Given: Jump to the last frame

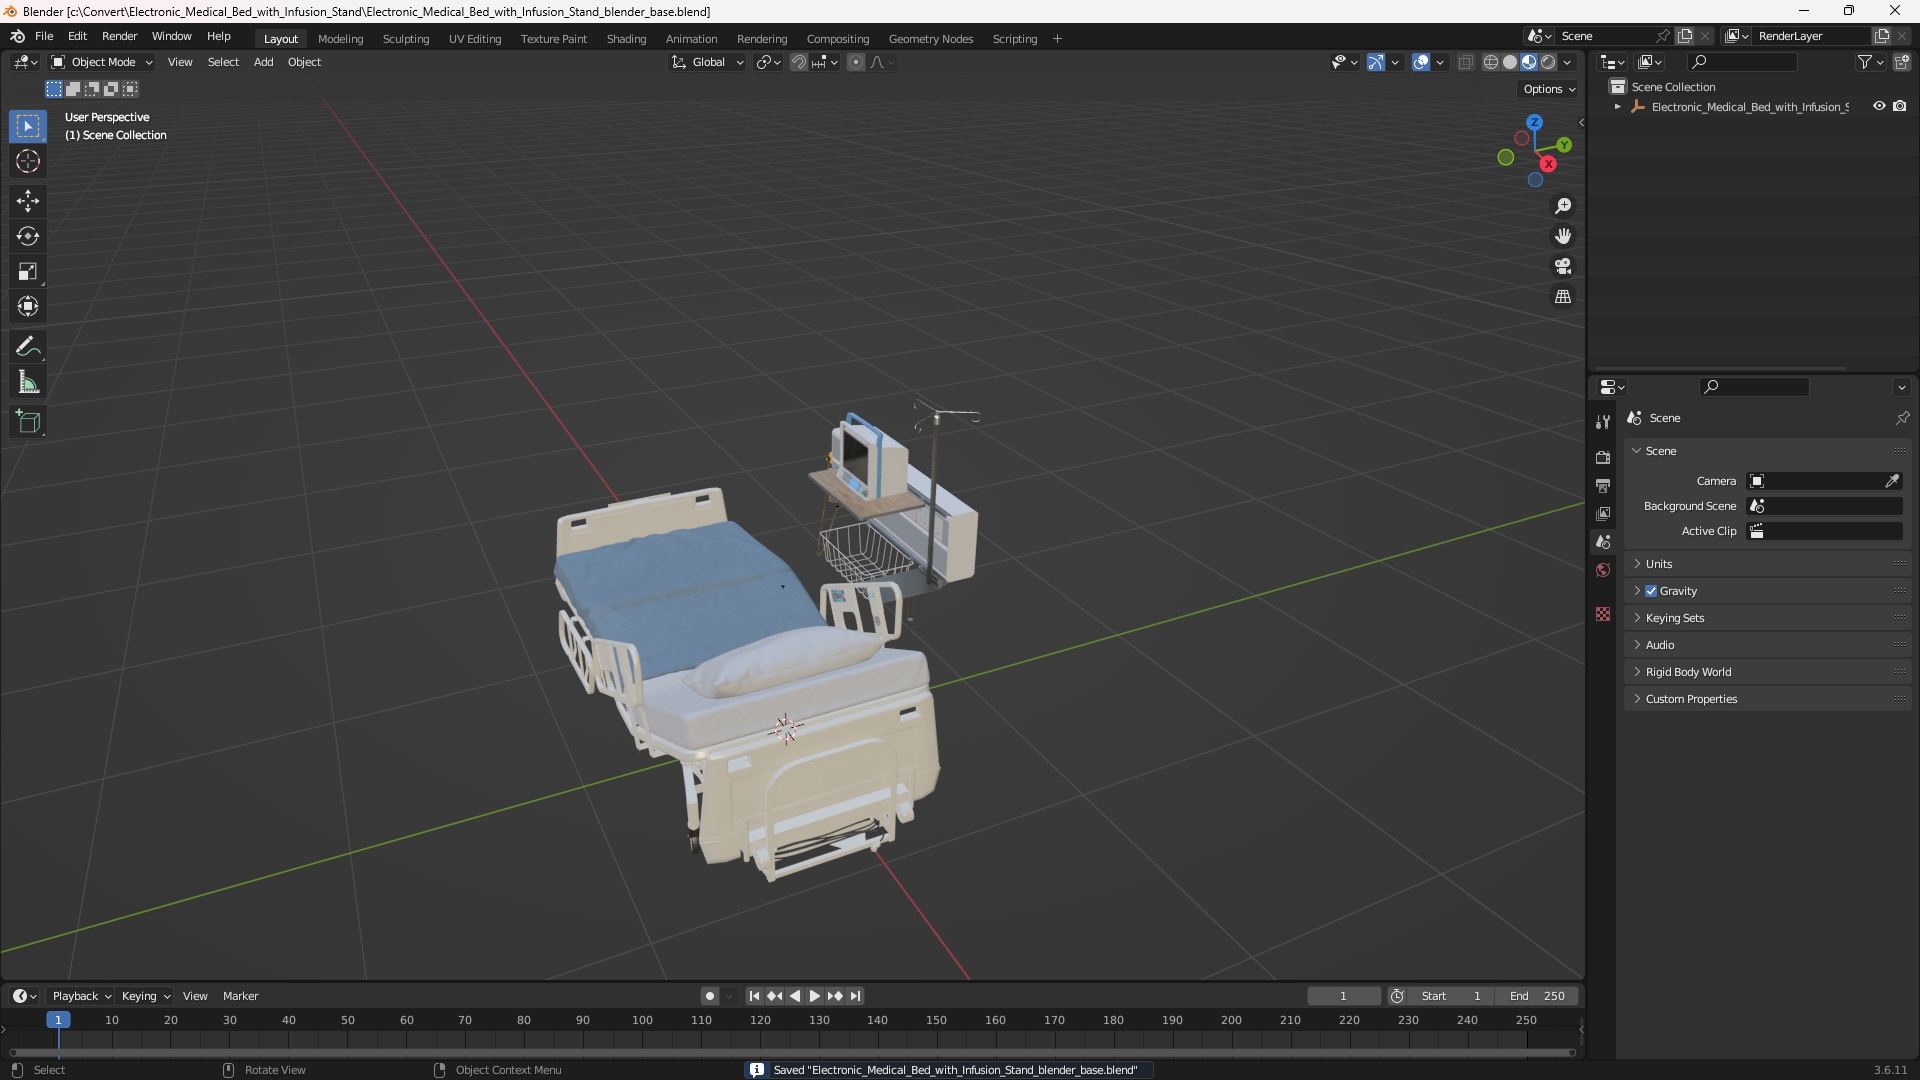Looking at the screenshot, I should pos(855,996).
